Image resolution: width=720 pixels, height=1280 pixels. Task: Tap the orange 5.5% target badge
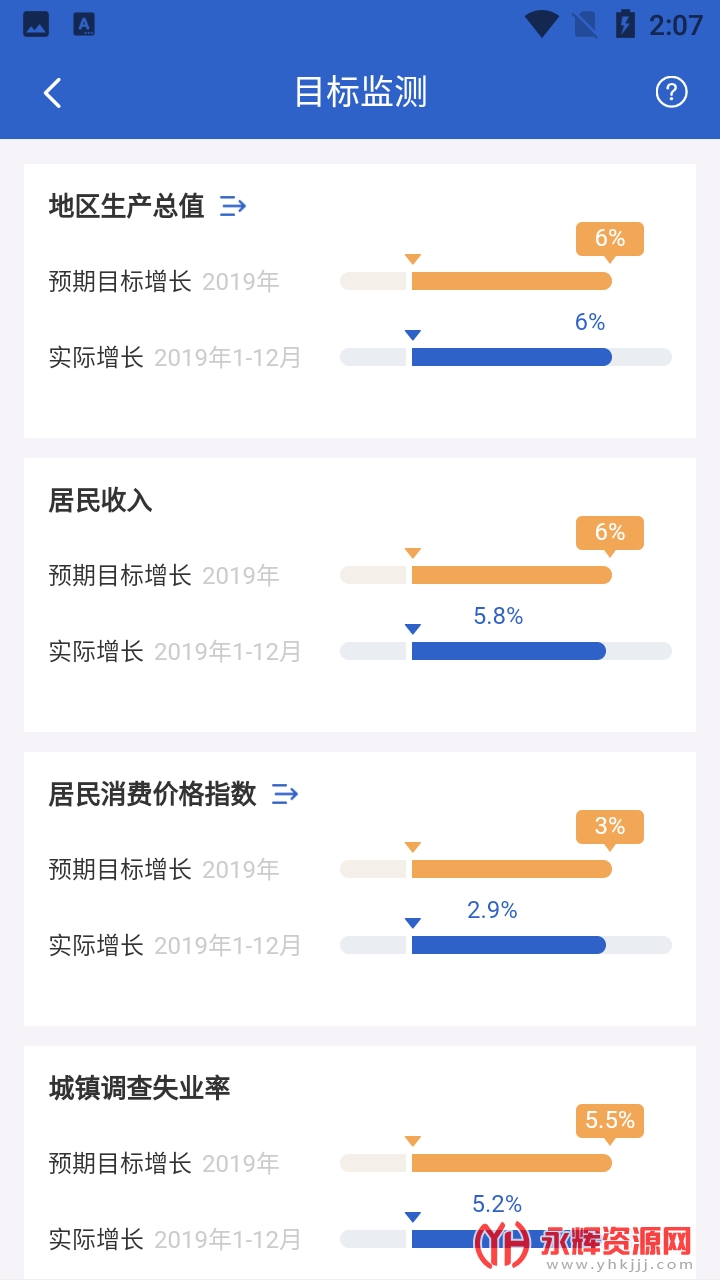(609, 1121)
